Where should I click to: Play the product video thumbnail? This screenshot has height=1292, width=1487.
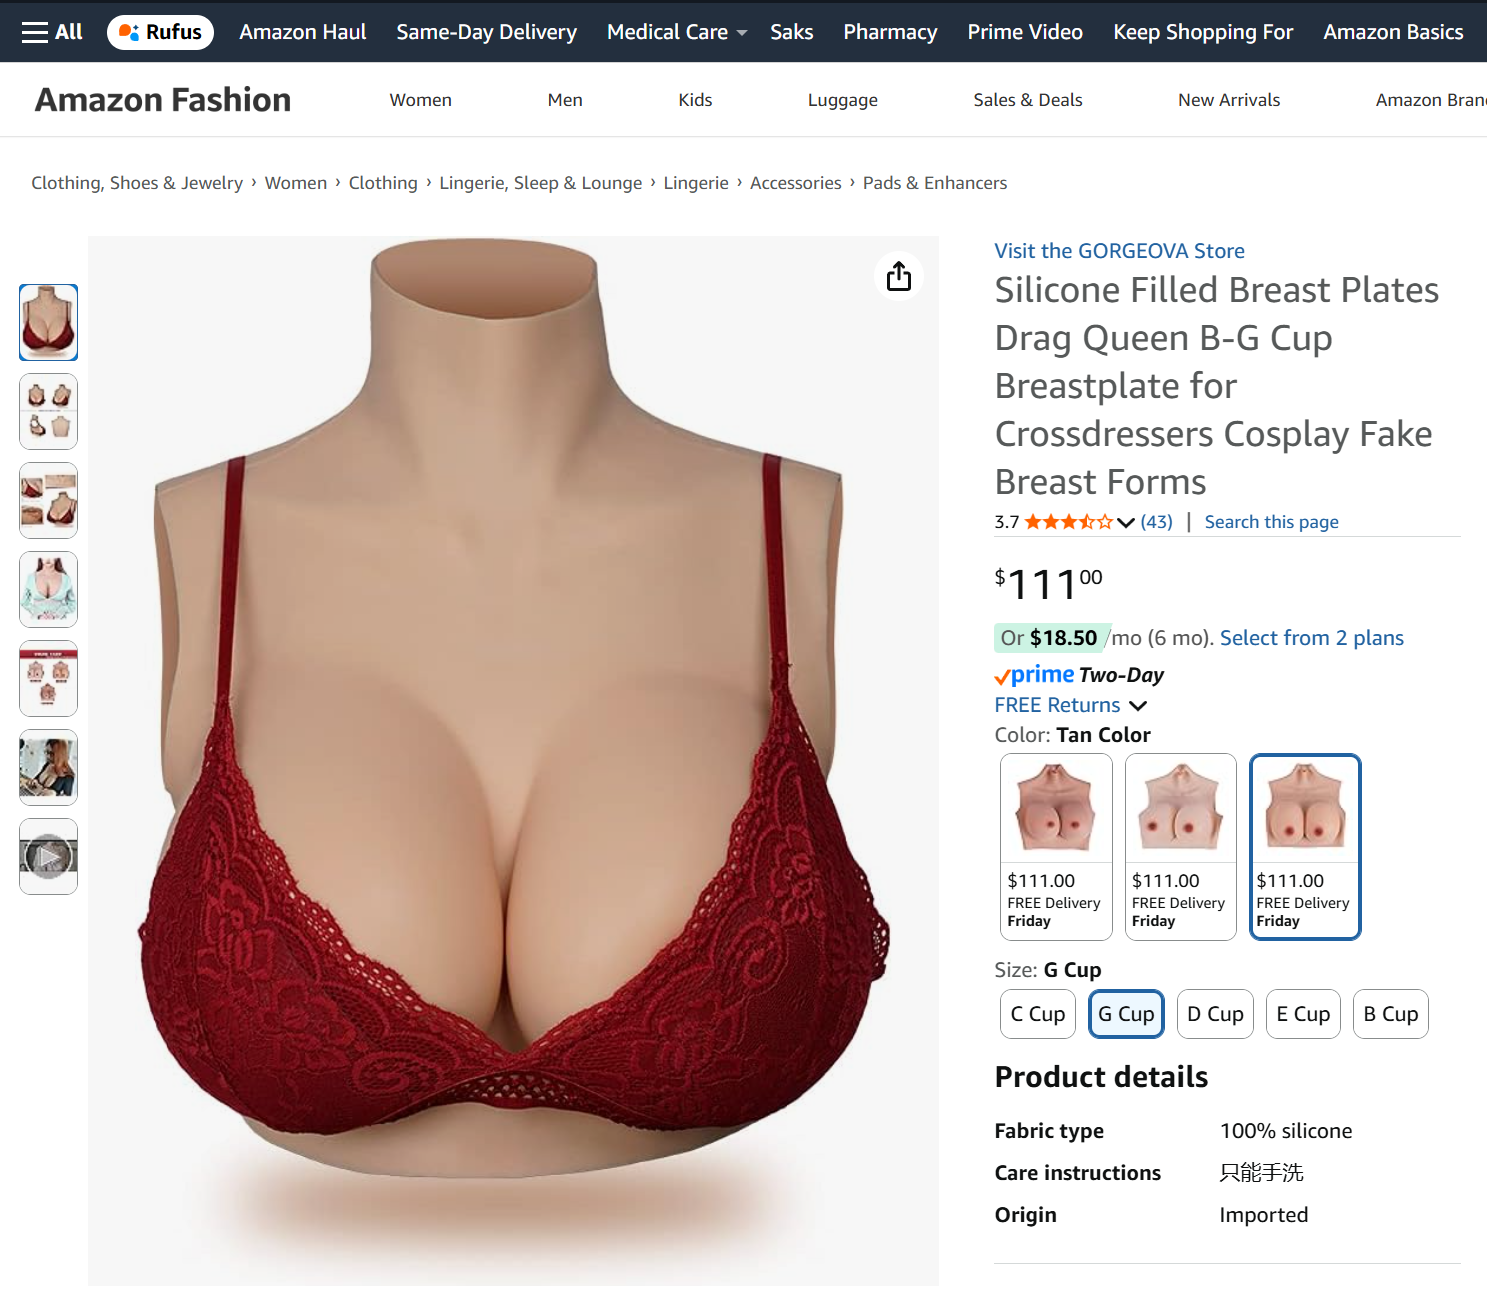click(x=48, y=856)
